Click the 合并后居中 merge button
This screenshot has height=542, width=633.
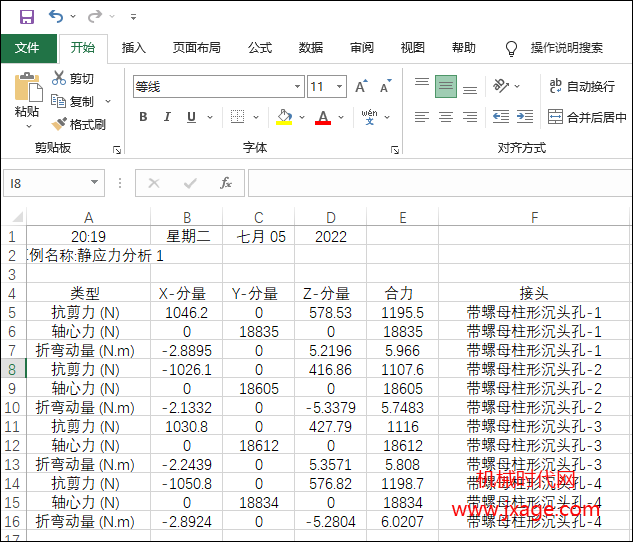(587, 117)
